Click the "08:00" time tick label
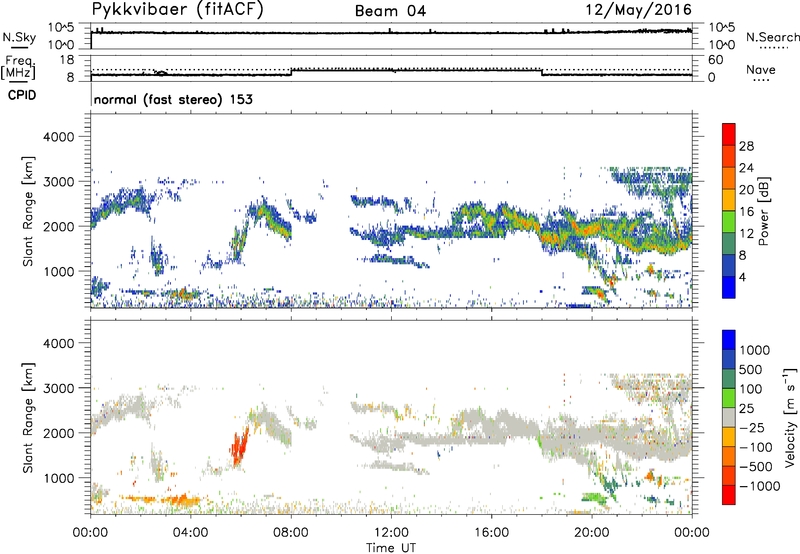The image size is (800, 554). 291,533
